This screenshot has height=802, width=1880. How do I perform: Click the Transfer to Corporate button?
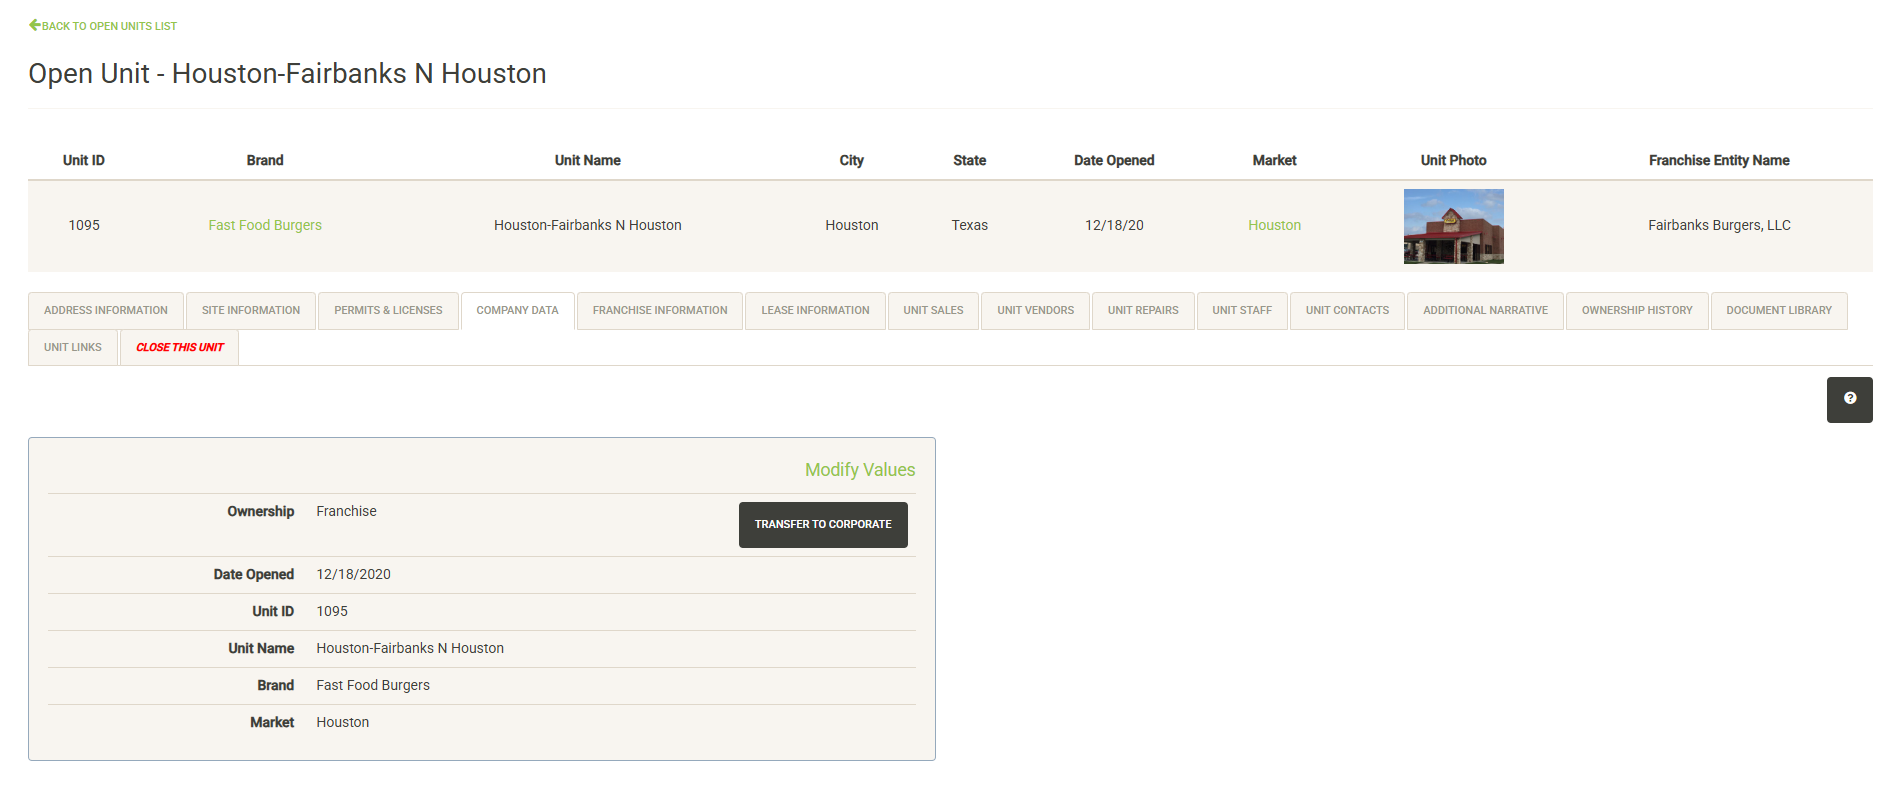[x=822, y=525]
